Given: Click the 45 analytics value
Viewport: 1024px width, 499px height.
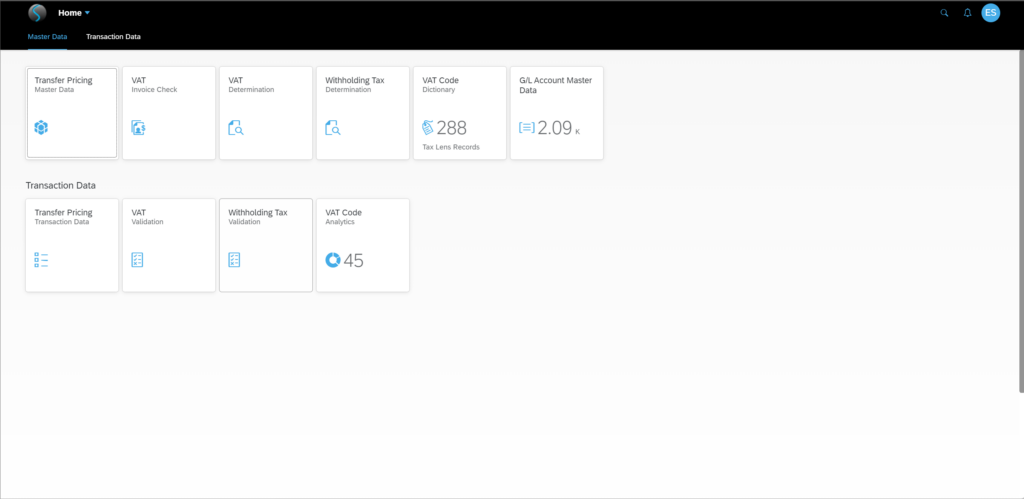Looking at the screenshot, I should tap(353, 261).
